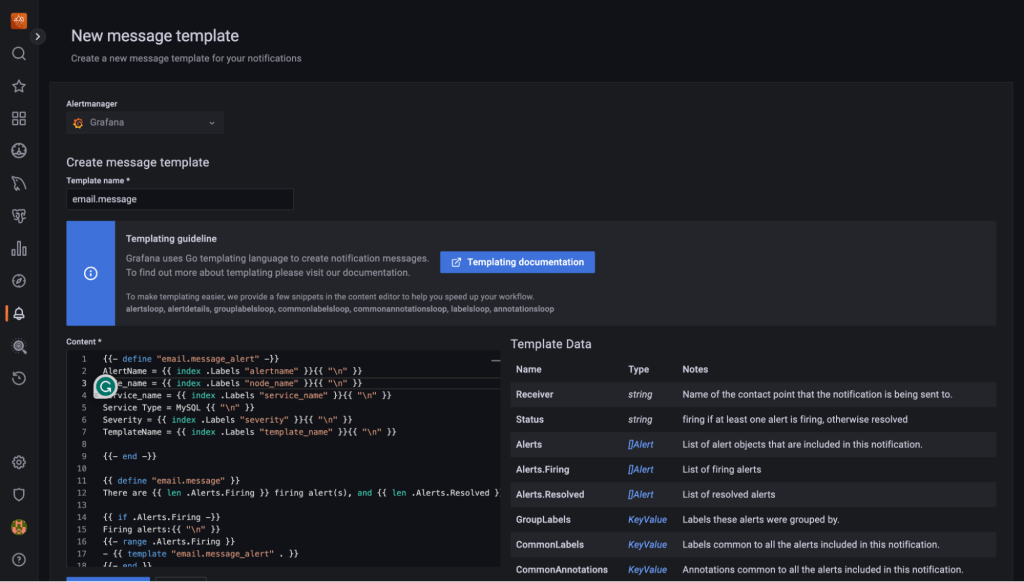Open the Starred star icon in sidebar

point(18,87)
